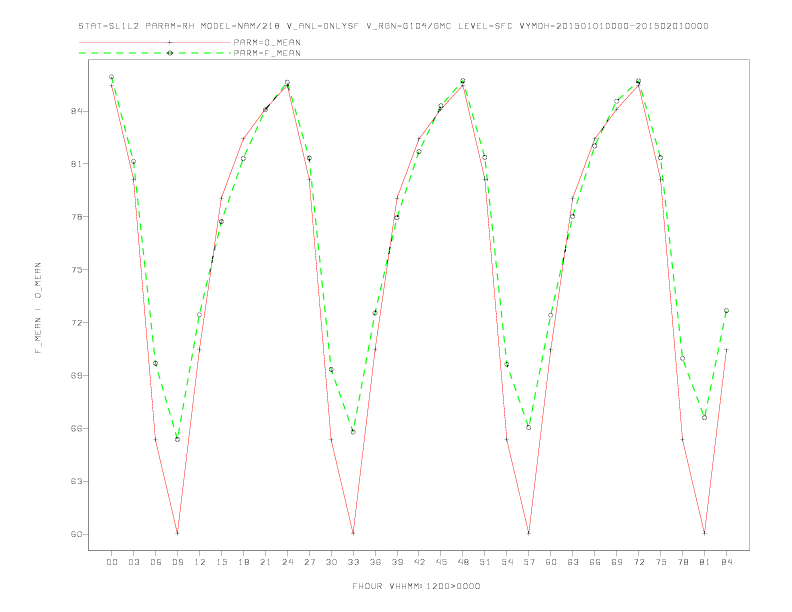Click F_MEAN circle point at hour 84
The height and width of the screenshot is (612, 792).
click(726, 311)
